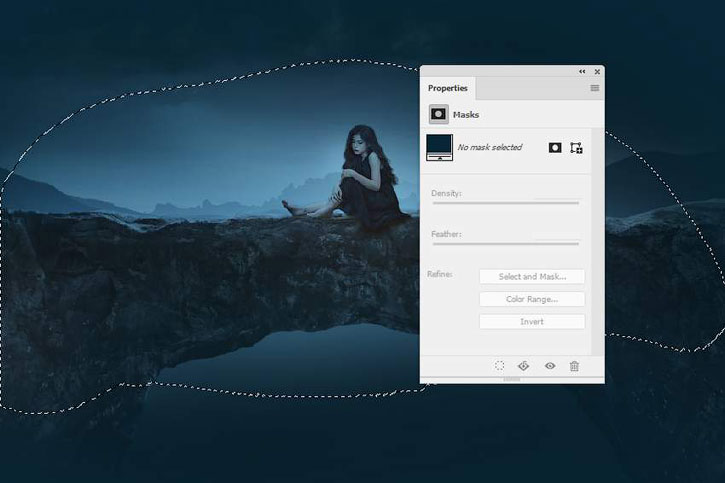725x483 pixels.
Task: Click the adjustment layer thumbnail
Action: click(439, 147)
